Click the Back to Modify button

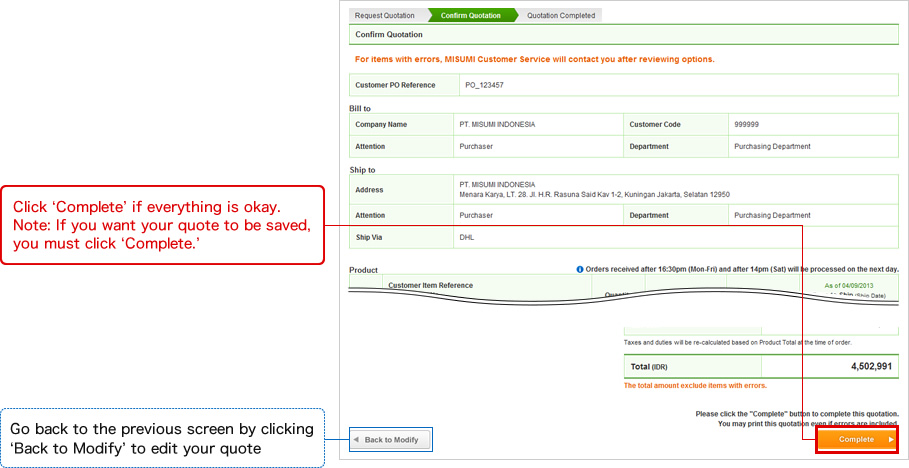click(391, 440)
